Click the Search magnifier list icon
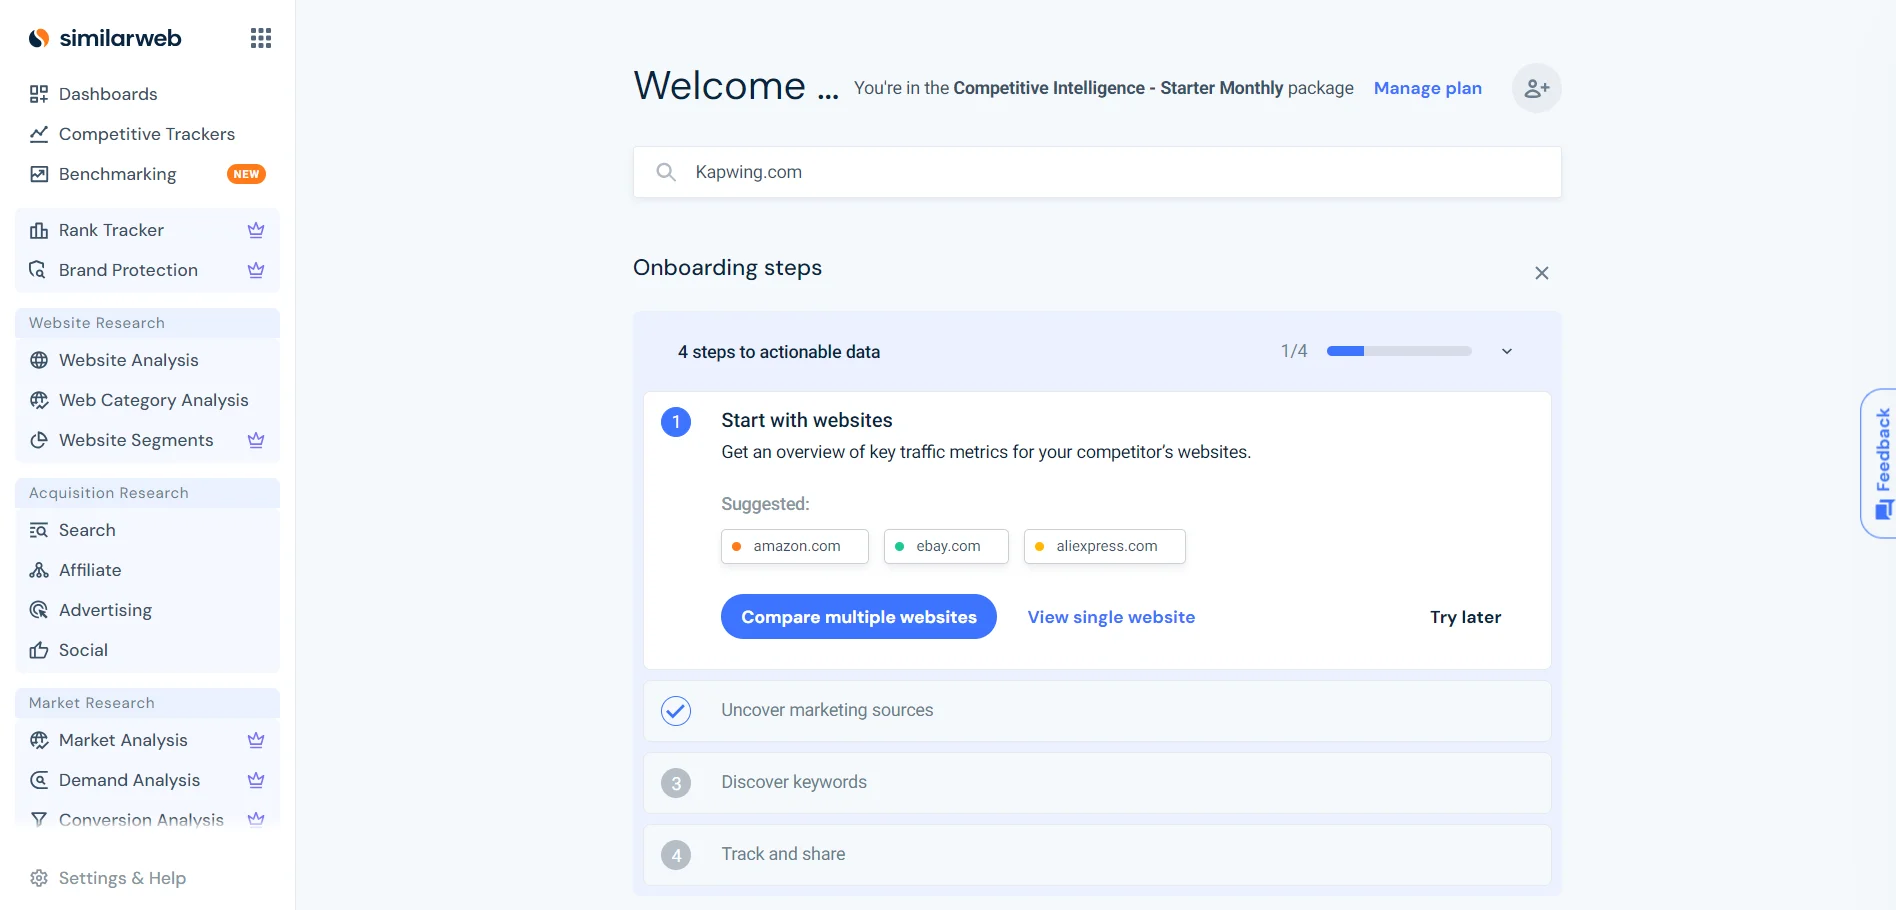This screenshot has width=1896, height=910. click(39, 530)
